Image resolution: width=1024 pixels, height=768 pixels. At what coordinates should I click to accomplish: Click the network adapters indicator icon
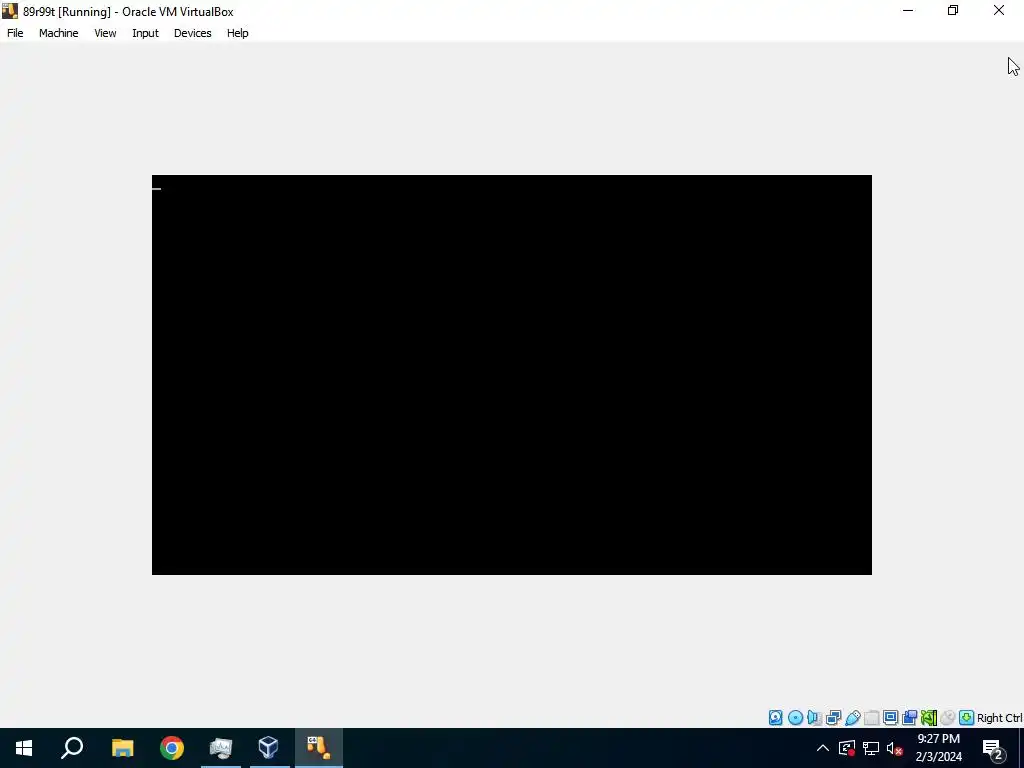833,718
